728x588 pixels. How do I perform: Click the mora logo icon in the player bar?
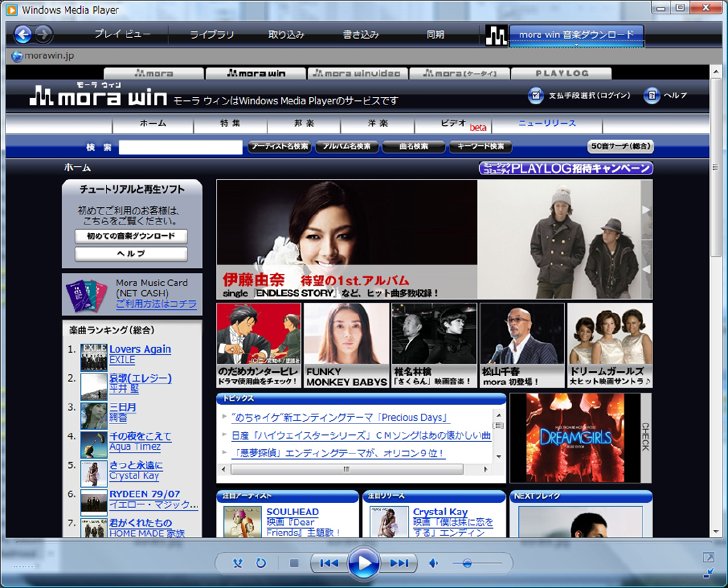pos(496,35)
